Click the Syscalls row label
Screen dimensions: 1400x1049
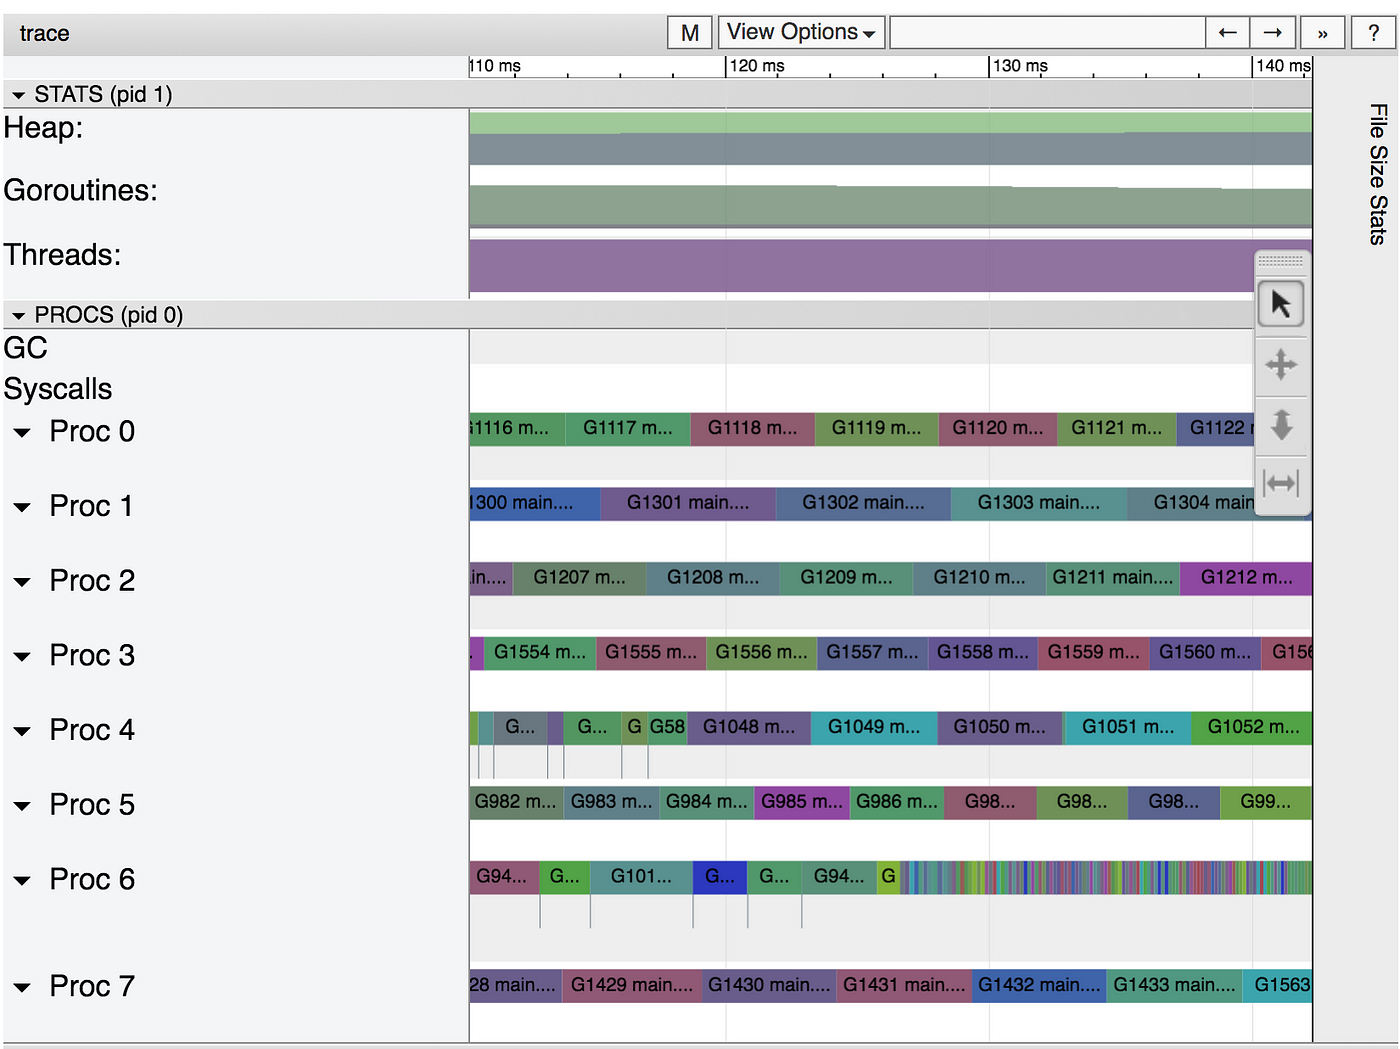coord(58,389)
